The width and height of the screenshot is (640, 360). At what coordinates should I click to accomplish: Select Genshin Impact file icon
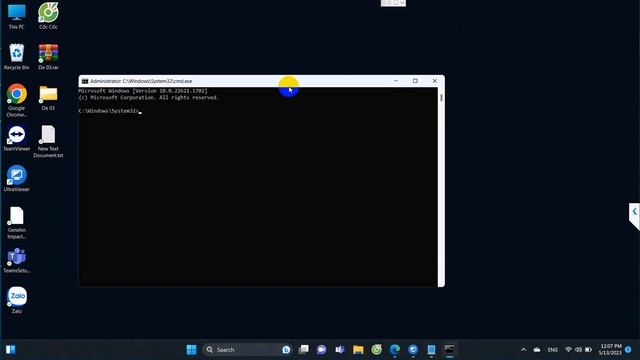pyautogui.click(x=16, y=223)
